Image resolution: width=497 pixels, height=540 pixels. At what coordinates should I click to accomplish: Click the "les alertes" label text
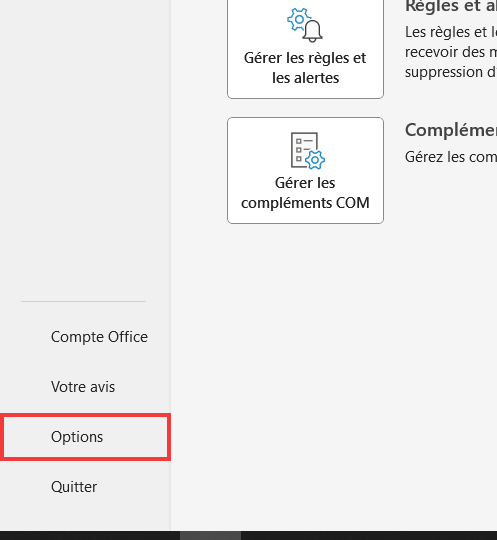306,78
